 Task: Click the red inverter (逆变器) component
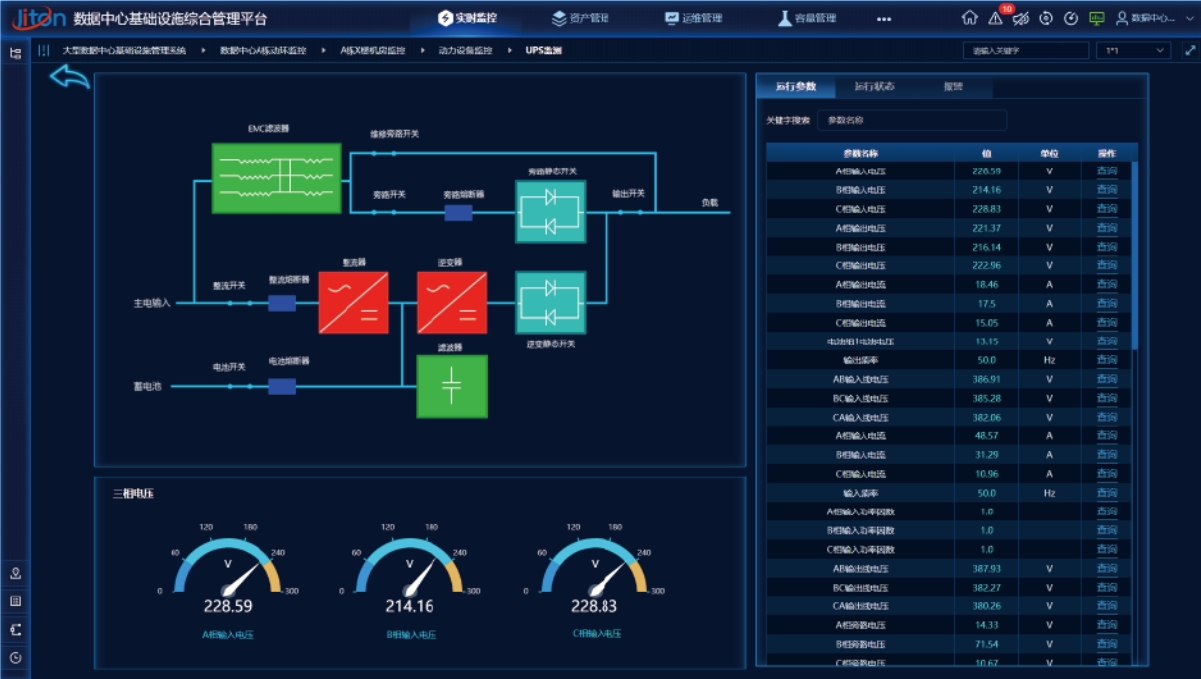pos(452,303)
